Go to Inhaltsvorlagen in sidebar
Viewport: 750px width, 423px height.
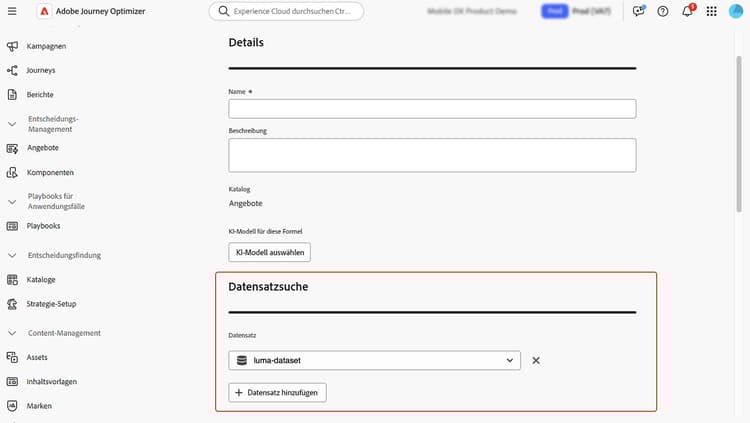point(52,381)
